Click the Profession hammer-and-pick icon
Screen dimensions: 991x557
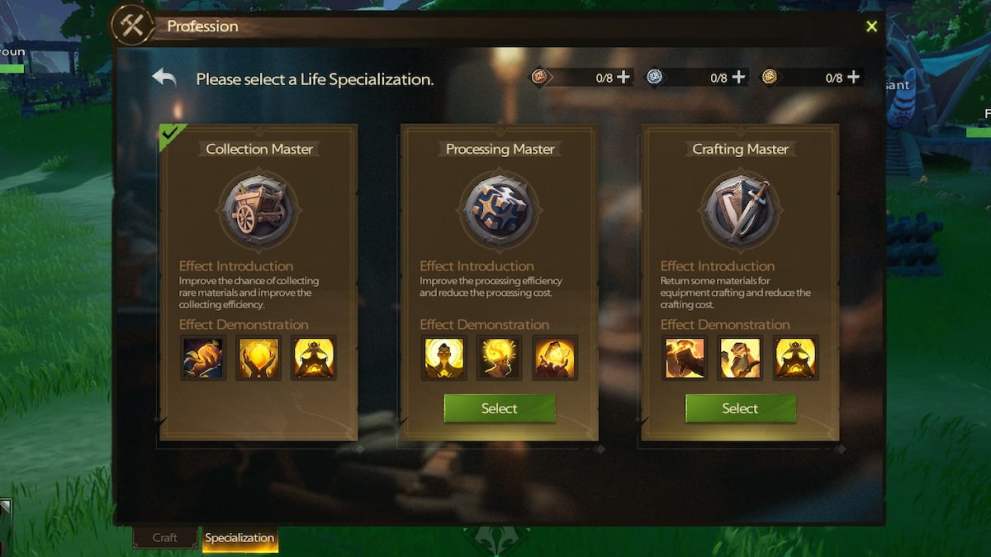click(132, 26)
